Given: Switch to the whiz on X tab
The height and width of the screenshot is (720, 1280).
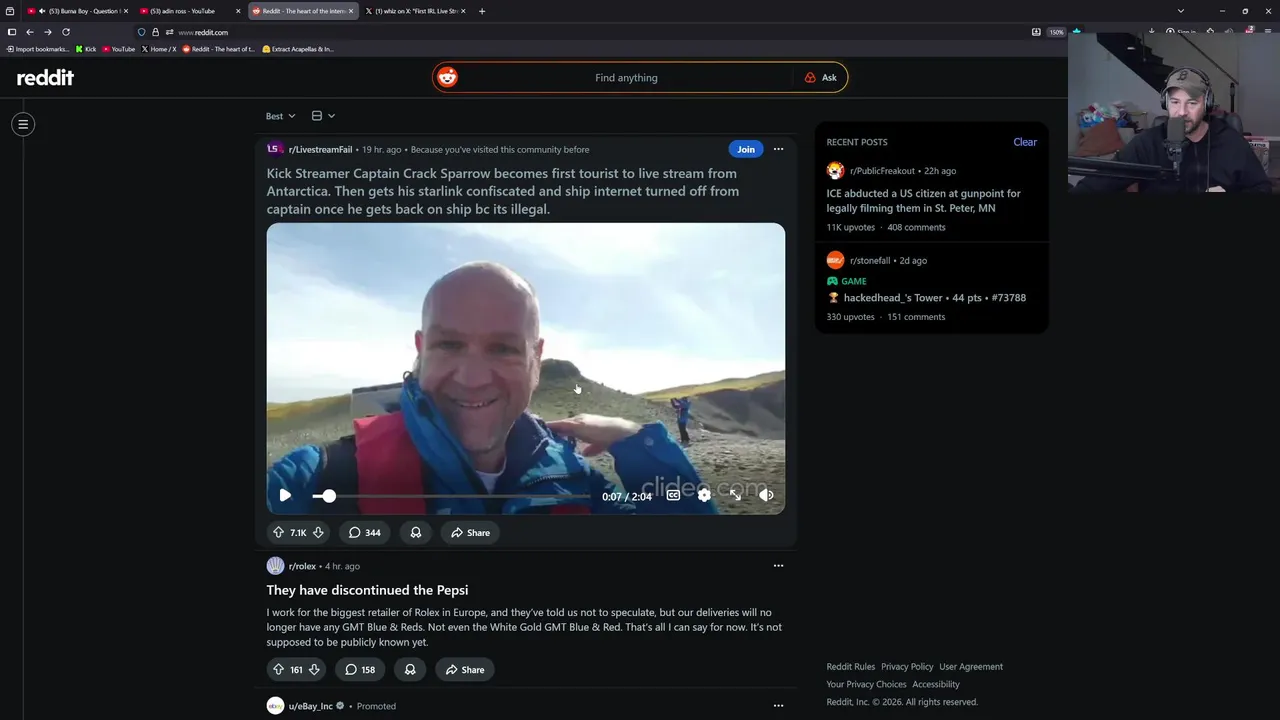Looking at the screenshot, I should (414, 11).
